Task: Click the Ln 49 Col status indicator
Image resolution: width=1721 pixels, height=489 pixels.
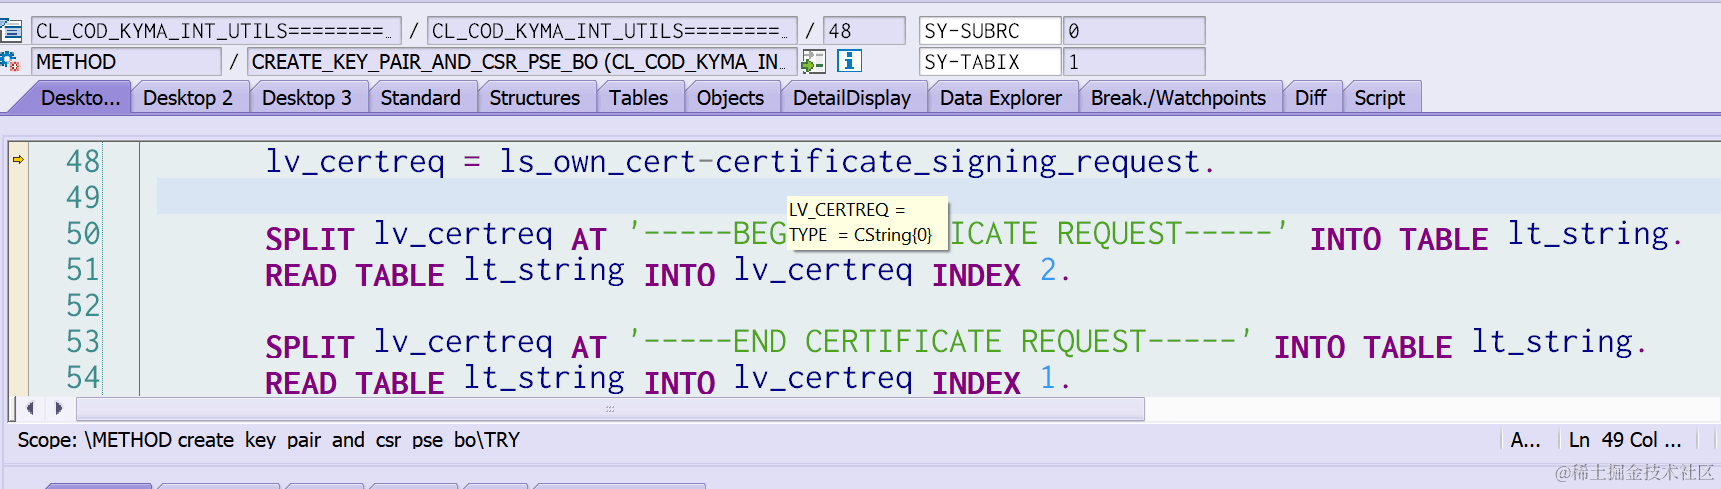Action: 1625,440
